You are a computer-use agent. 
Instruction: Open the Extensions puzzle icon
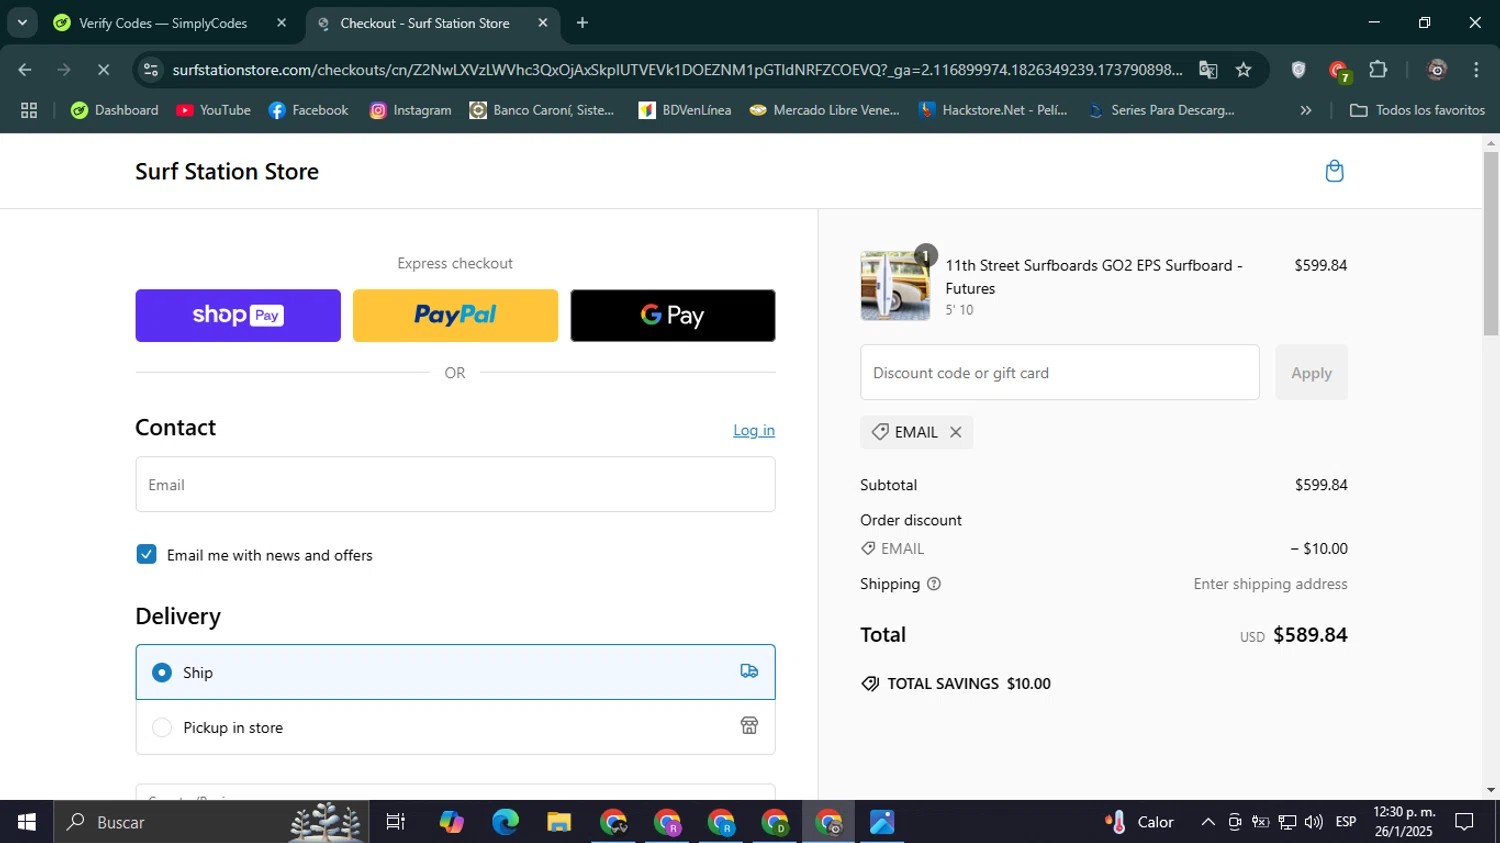click(1378, 69)
